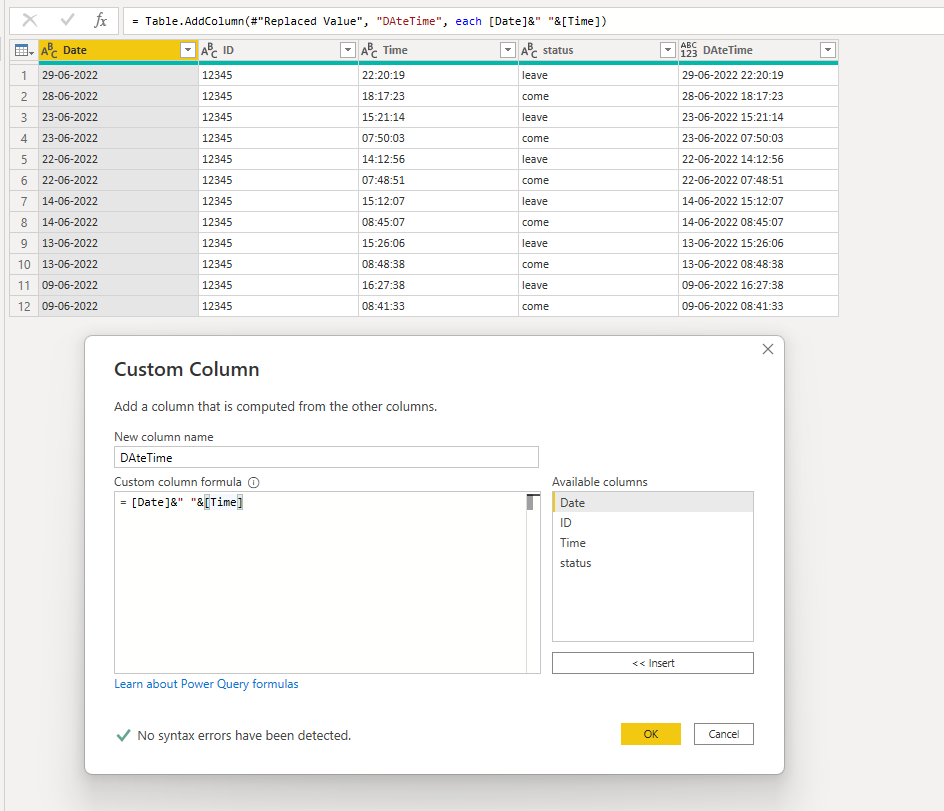Select row number 7 in the grid

pos(24,201)
